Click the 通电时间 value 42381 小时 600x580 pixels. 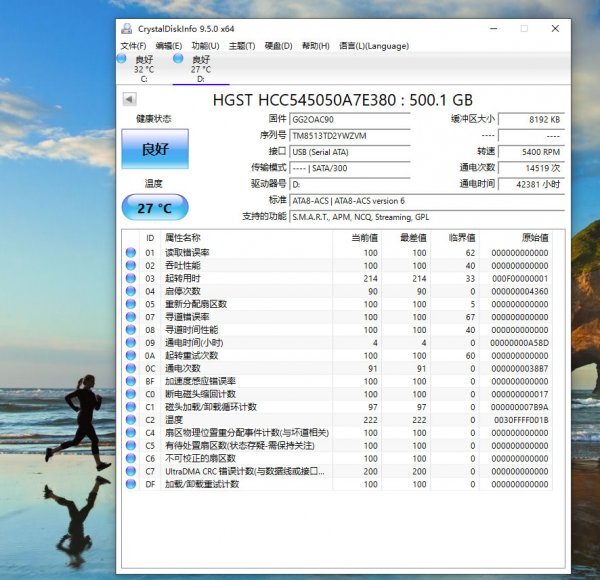point(532,184)
